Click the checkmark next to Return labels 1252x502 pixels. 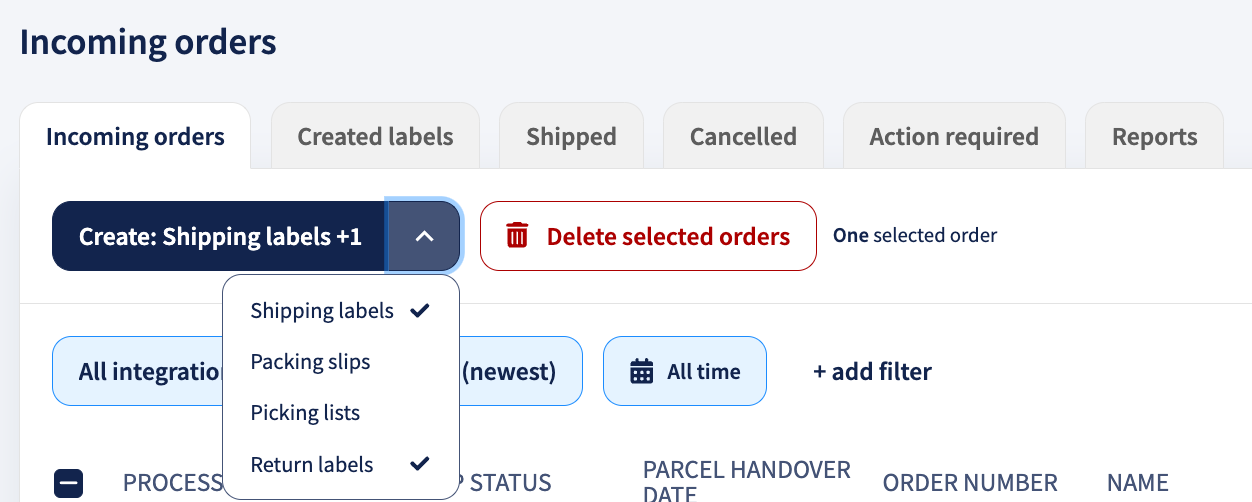tap(420, 464)
